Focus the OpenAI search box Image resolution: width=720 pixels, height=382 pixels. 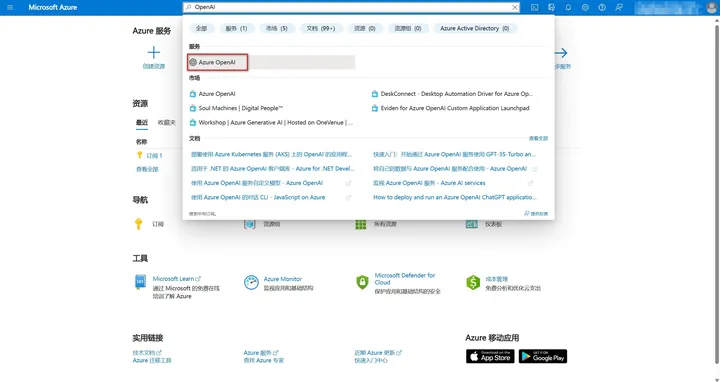(351, 7)
